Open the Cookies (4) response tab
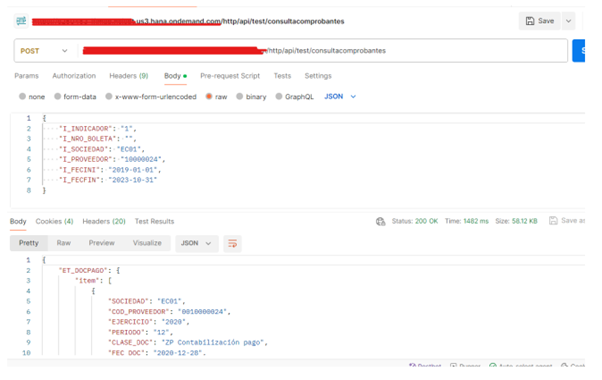 point(54,221)
